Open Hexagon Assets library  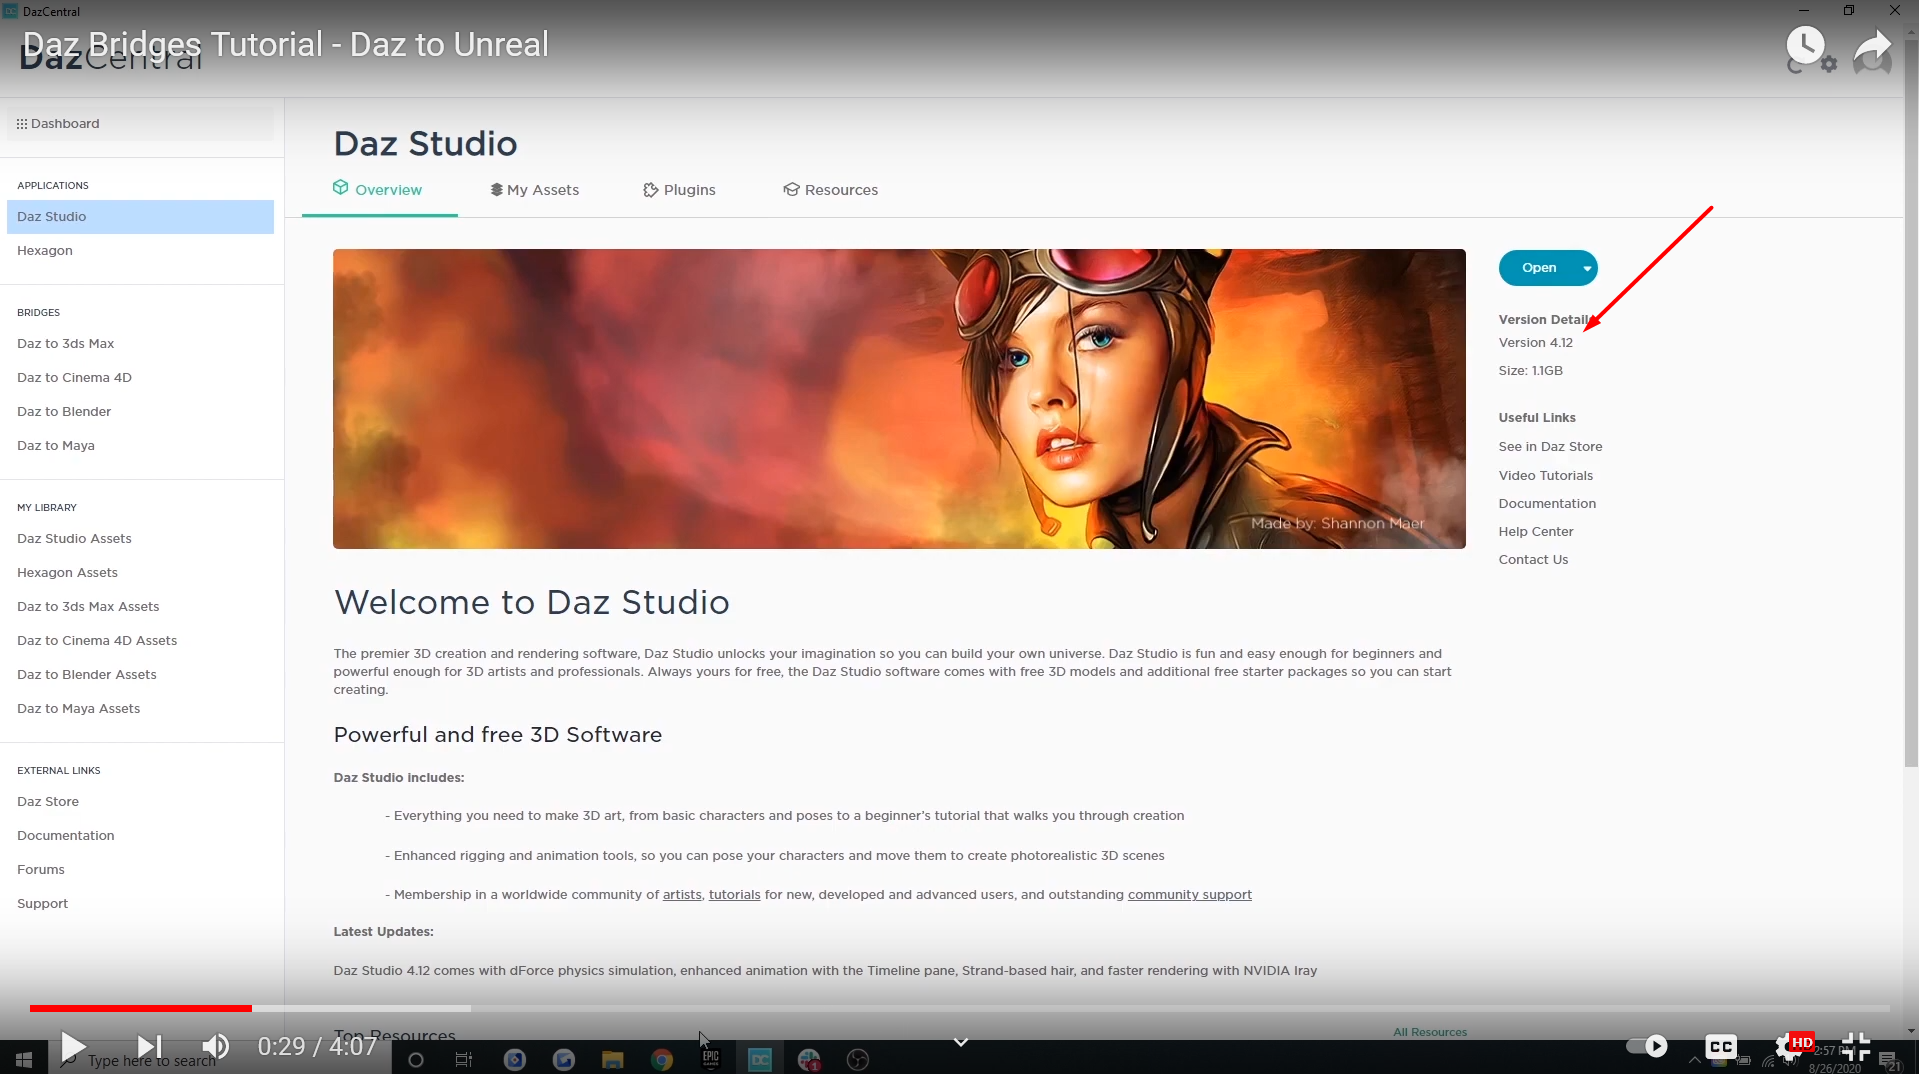coord(67,573)
